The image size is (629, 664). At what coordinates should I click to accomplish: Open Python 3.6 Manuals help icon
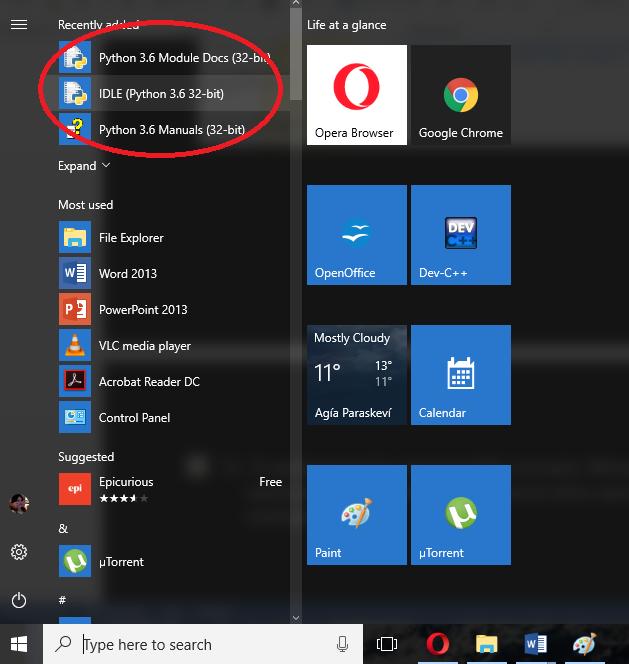[x=75, y=129]
